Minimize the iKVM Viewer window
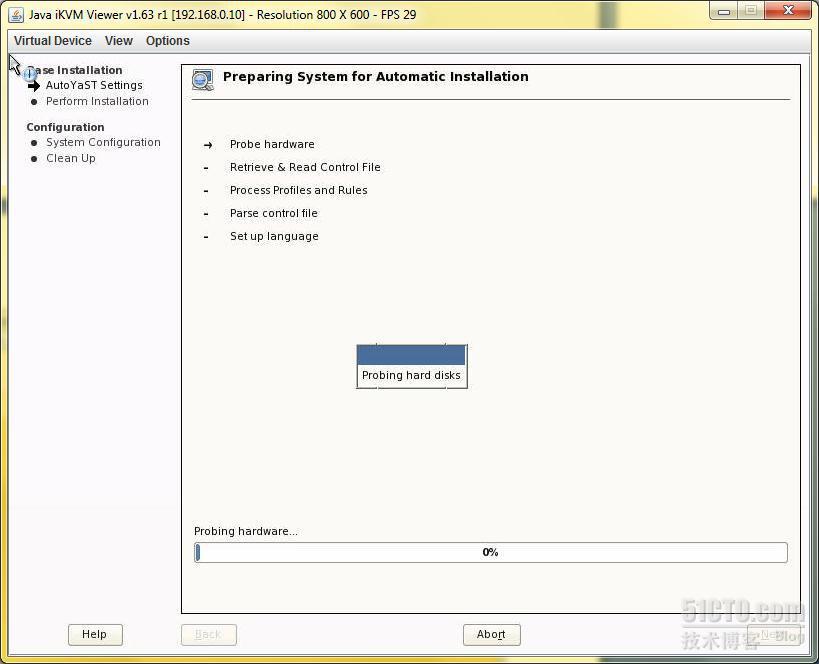The image size is (819, 664). [x=724, y=11]
